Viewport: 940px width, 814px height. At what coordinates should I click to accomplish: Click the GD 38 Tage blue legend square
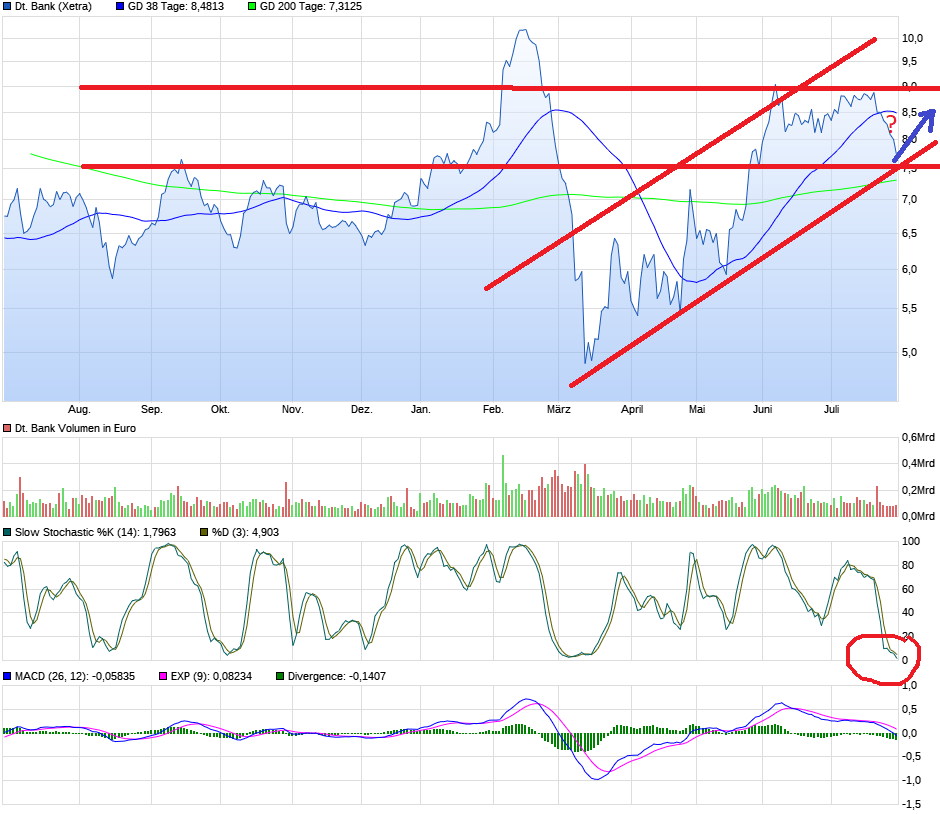(x=120, y=7)
